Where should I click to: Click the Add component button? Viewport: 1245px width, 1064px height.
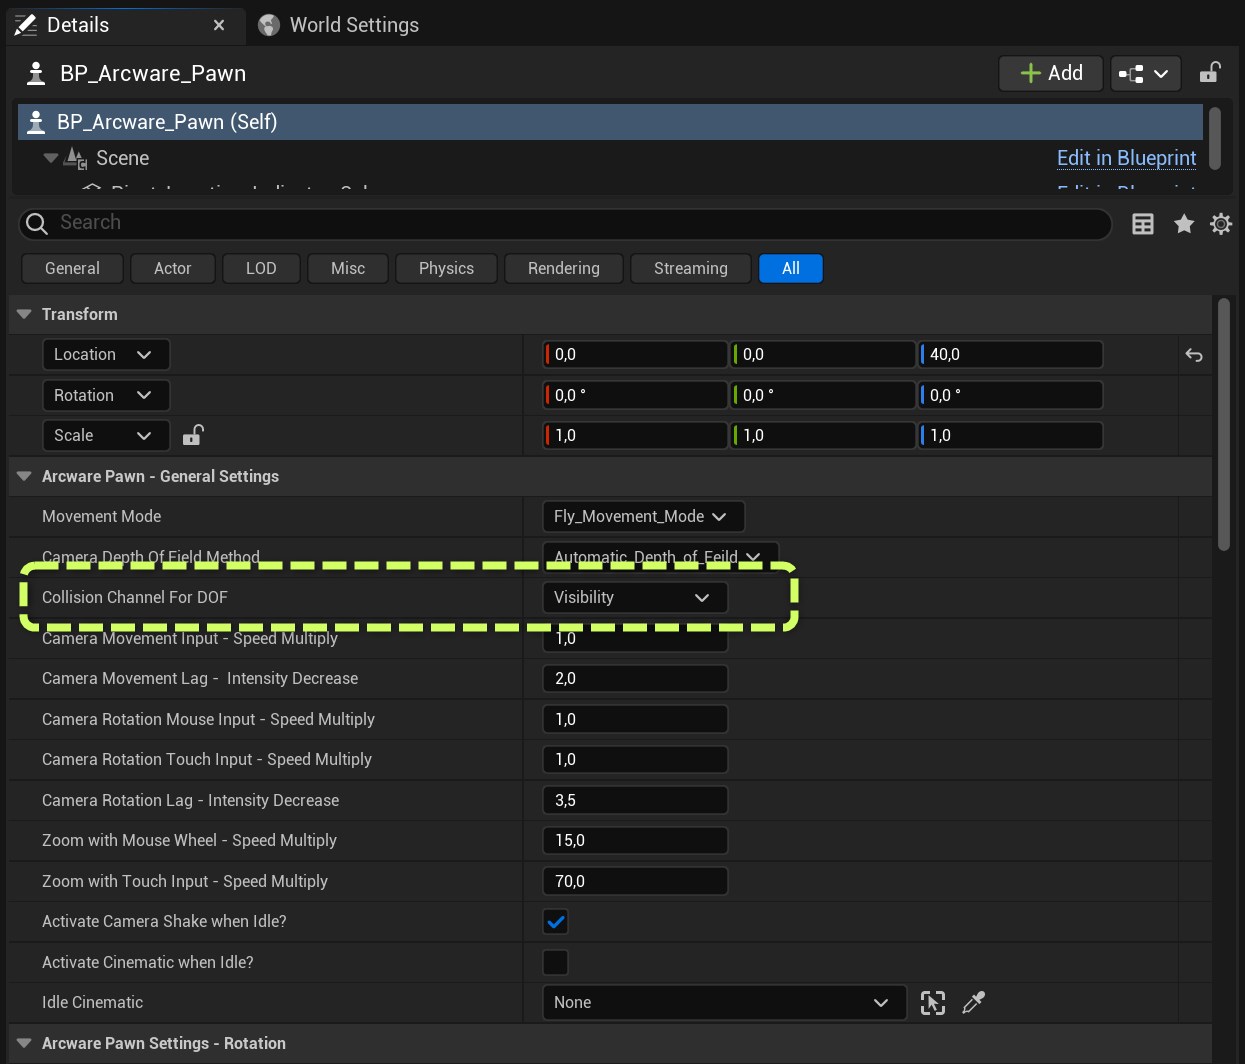pos(1050,73)
